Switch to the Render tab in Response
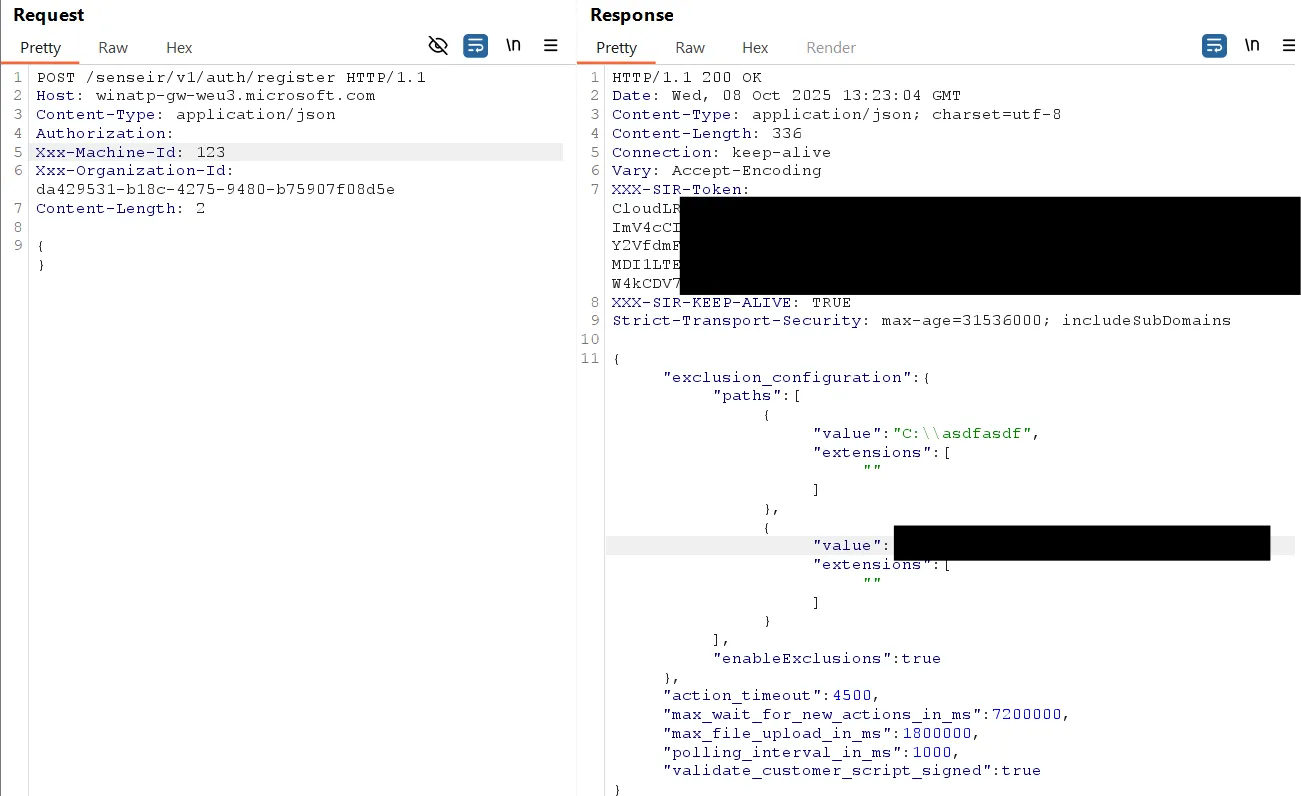 [831, 48]
